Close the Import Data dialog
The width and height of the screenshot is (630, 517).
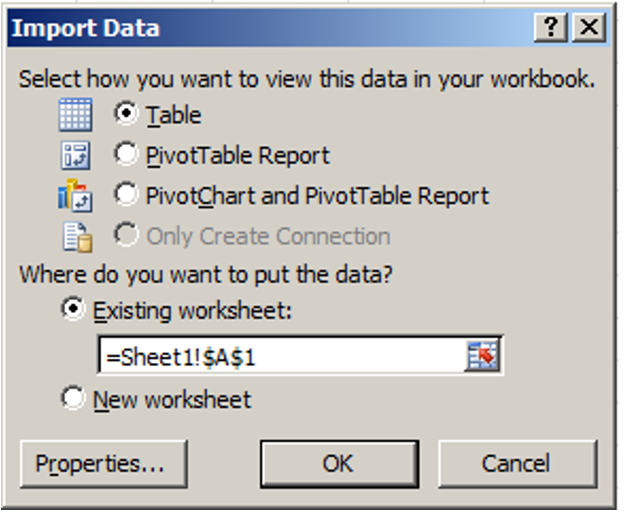tap(591, 28)
